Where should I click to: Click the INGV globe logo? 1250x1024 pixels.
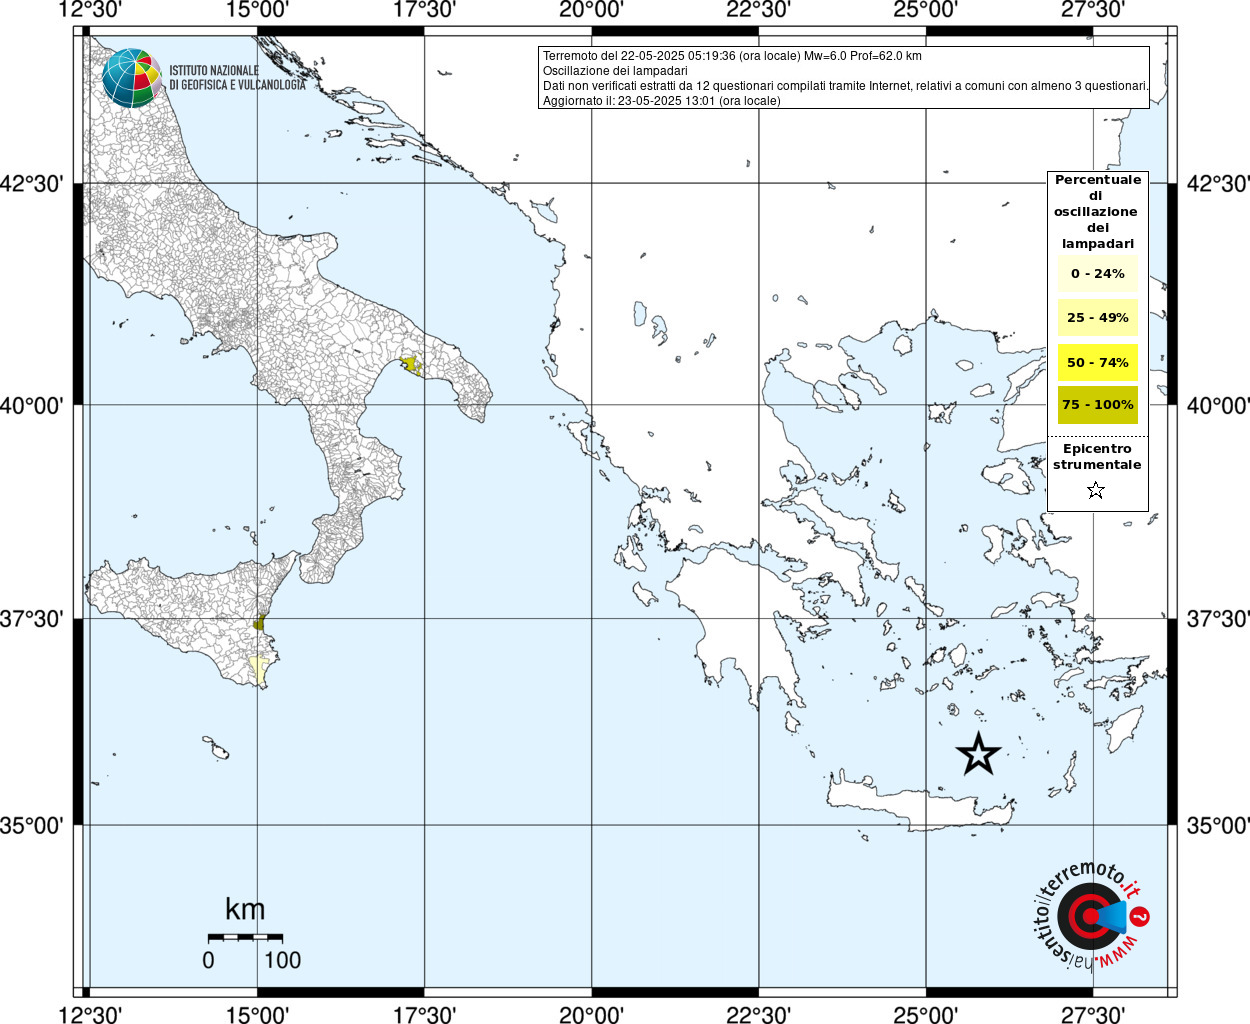[132, 78]
